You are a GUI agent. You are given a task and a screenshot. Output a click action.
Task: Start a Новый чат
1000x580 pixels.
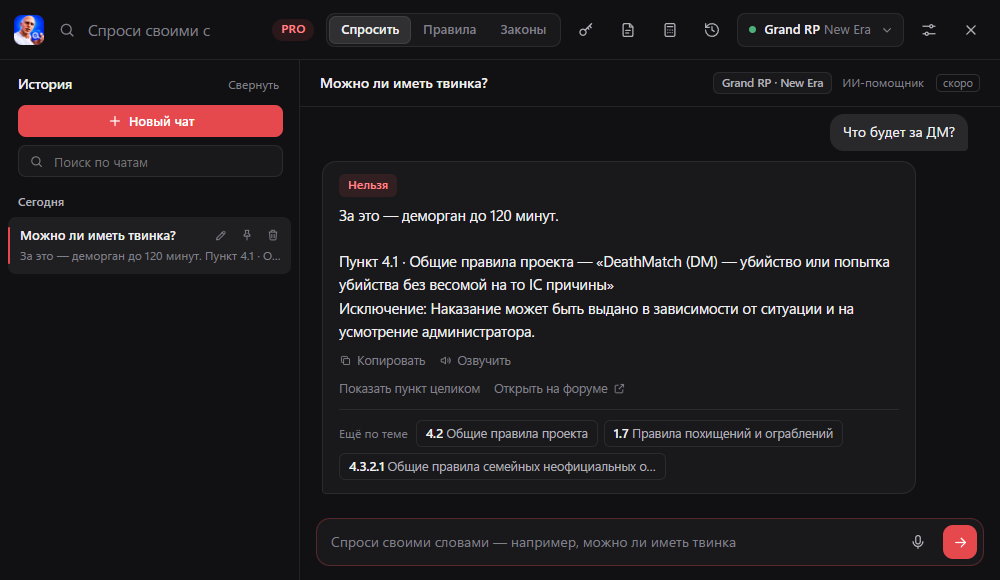[151, 121]
